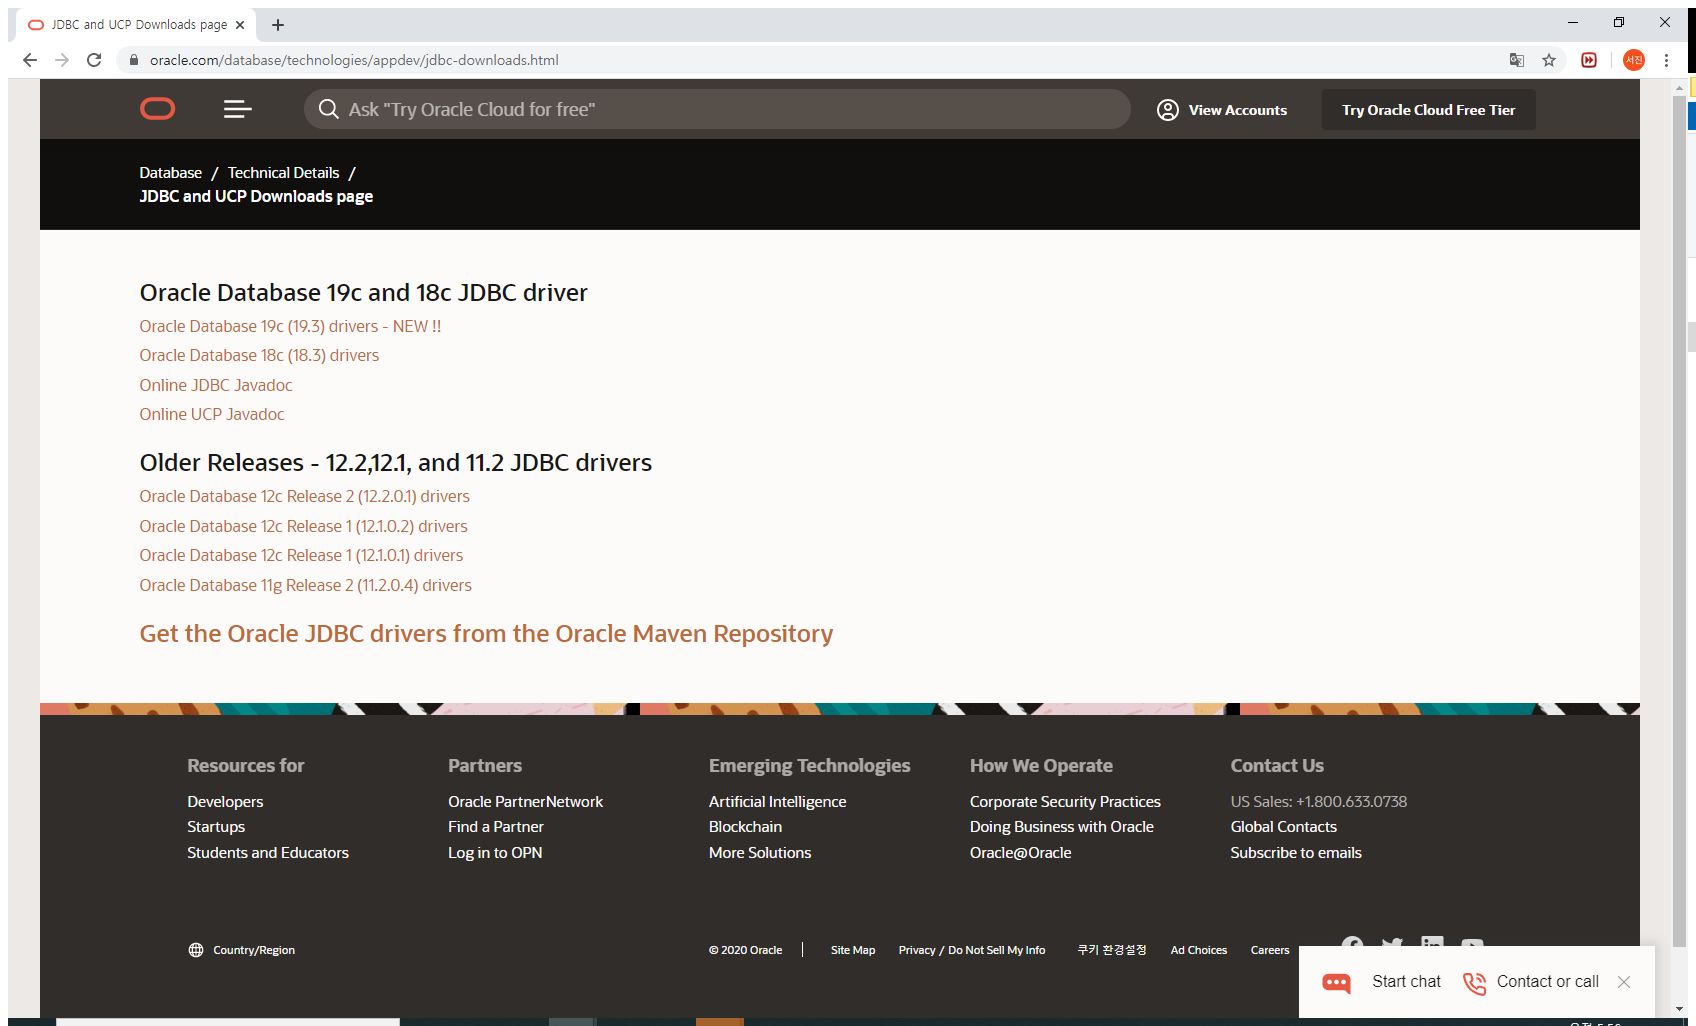Screen dimensions: 1696x1026
Task: Bookmark this page with star icon
Action: 1549,60
